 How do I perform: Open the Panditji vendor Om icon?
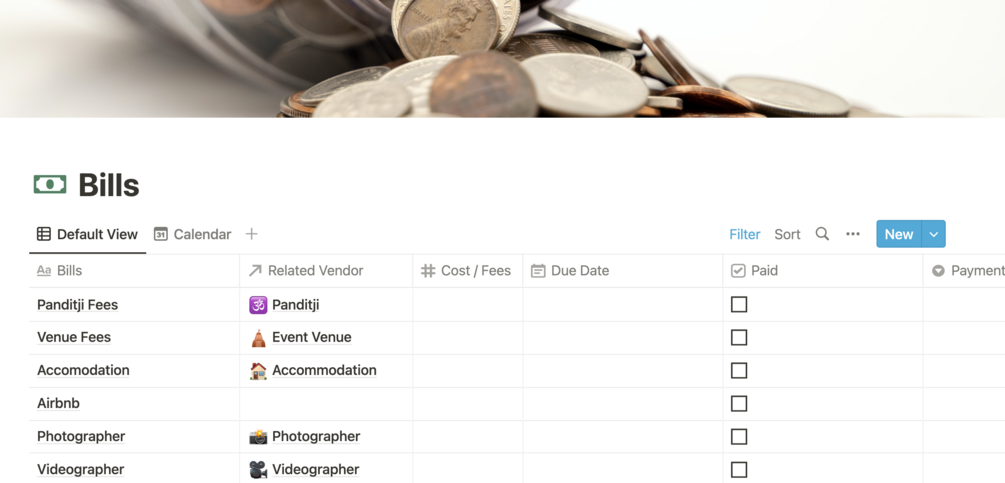point(258,305)
